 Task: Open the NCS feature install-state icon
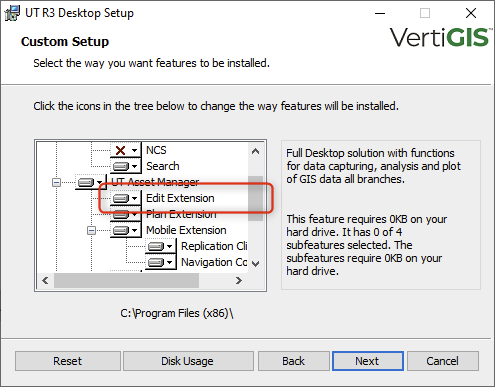click(x=125, y=150)
